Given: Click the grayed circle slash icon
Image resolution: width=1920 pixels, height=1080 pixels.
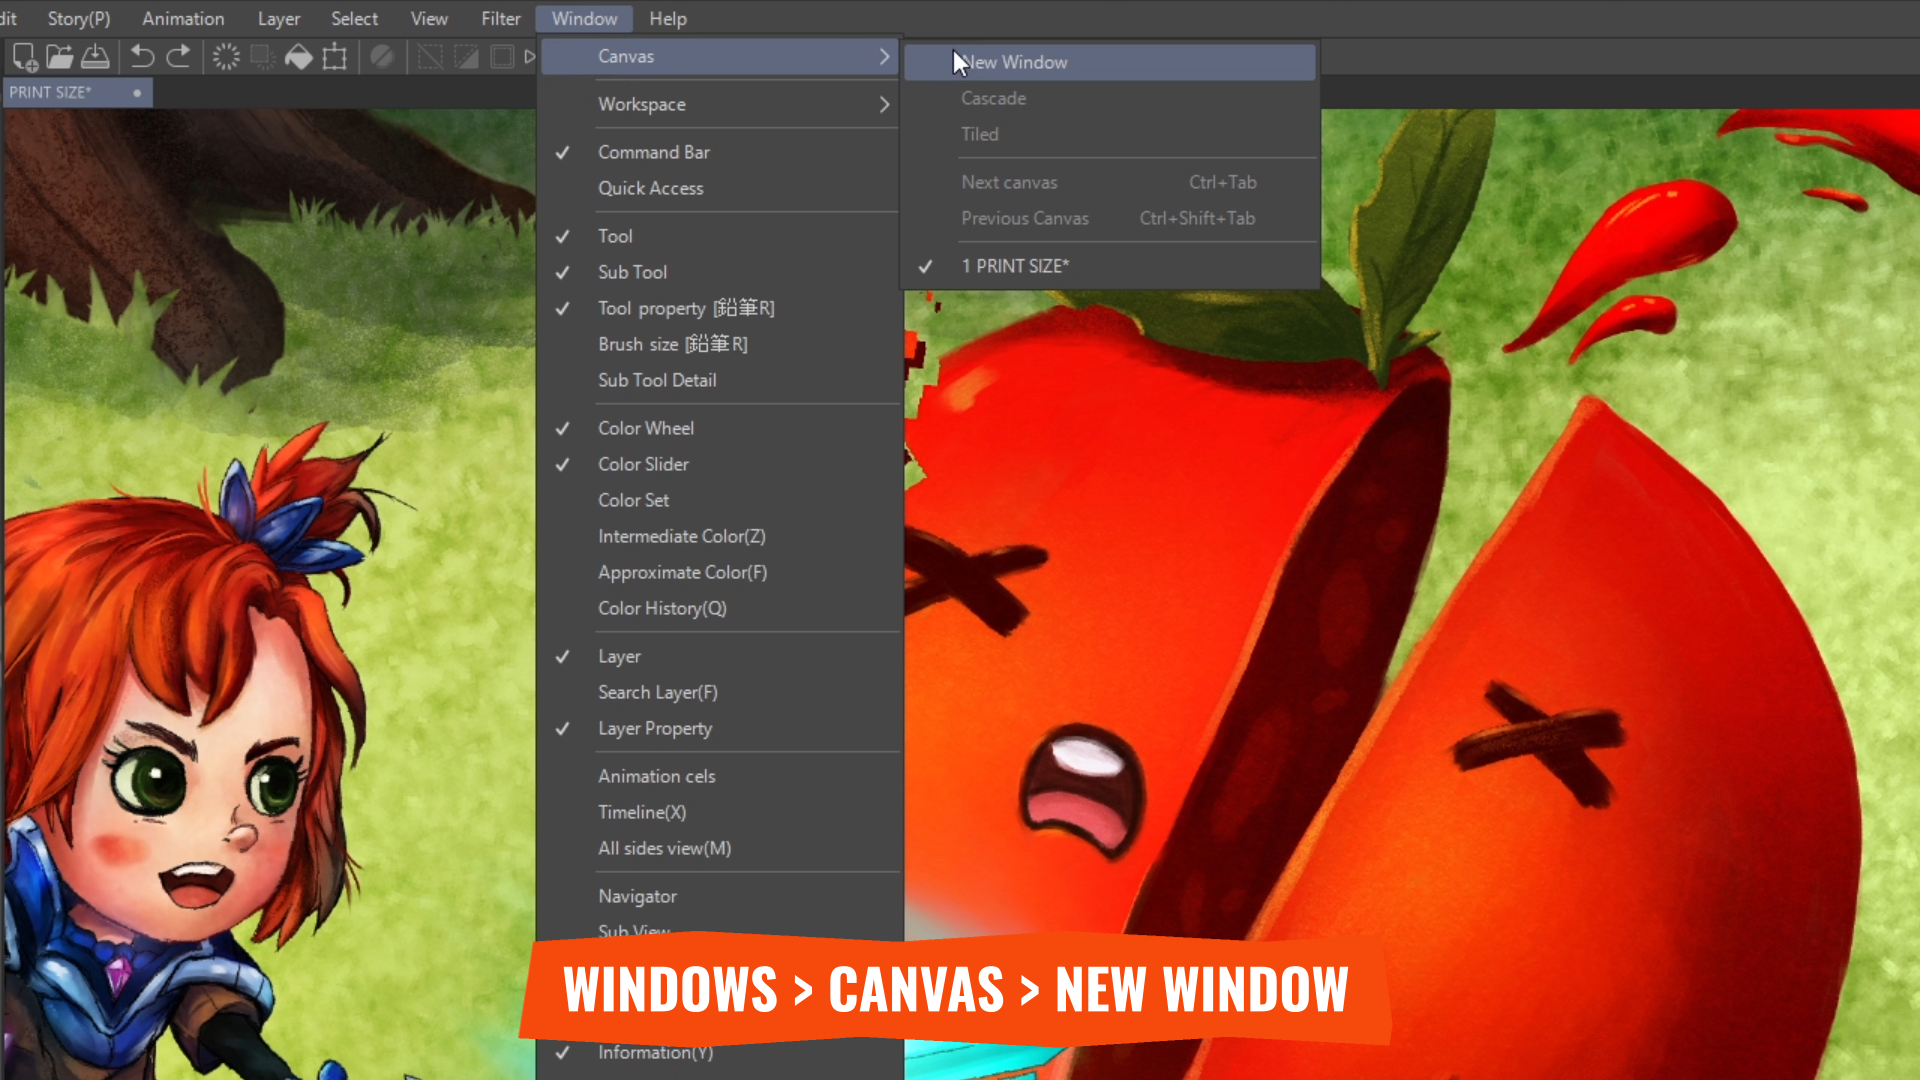Looking at the screenshot, I should [382, 57].
